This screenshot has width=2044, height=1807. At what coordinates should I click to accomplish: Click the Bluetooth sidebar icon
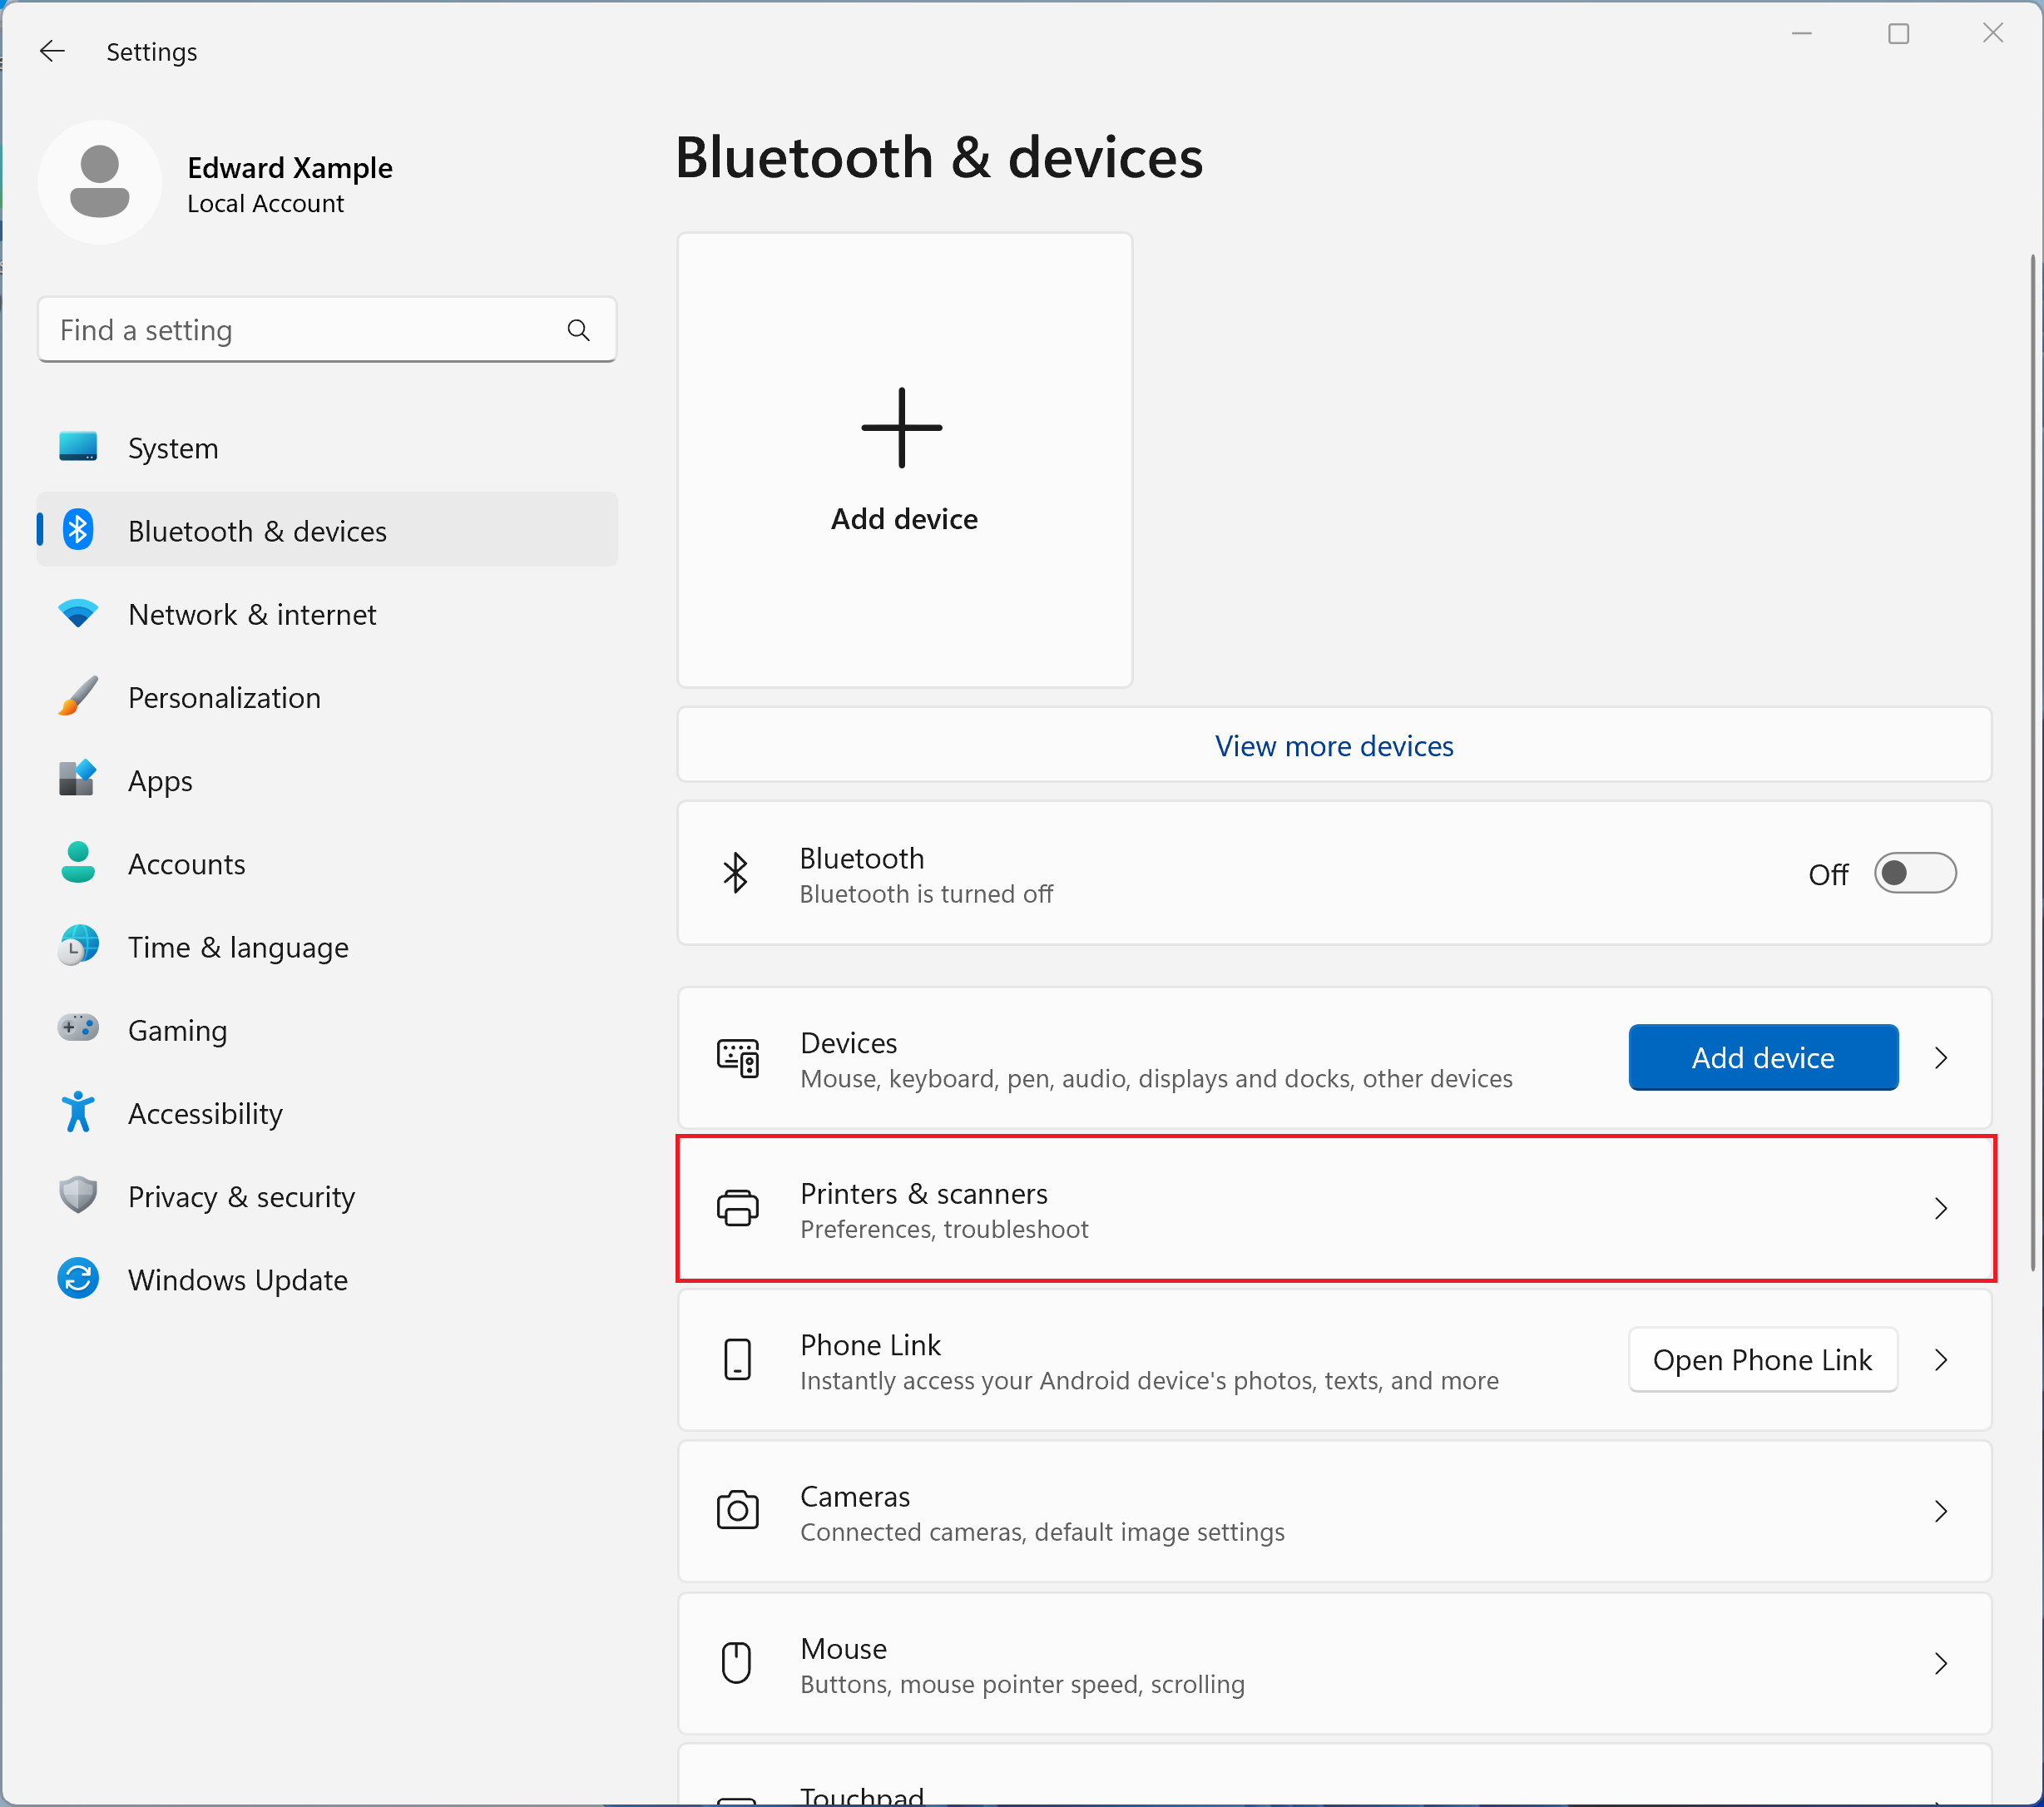(78, 530)
